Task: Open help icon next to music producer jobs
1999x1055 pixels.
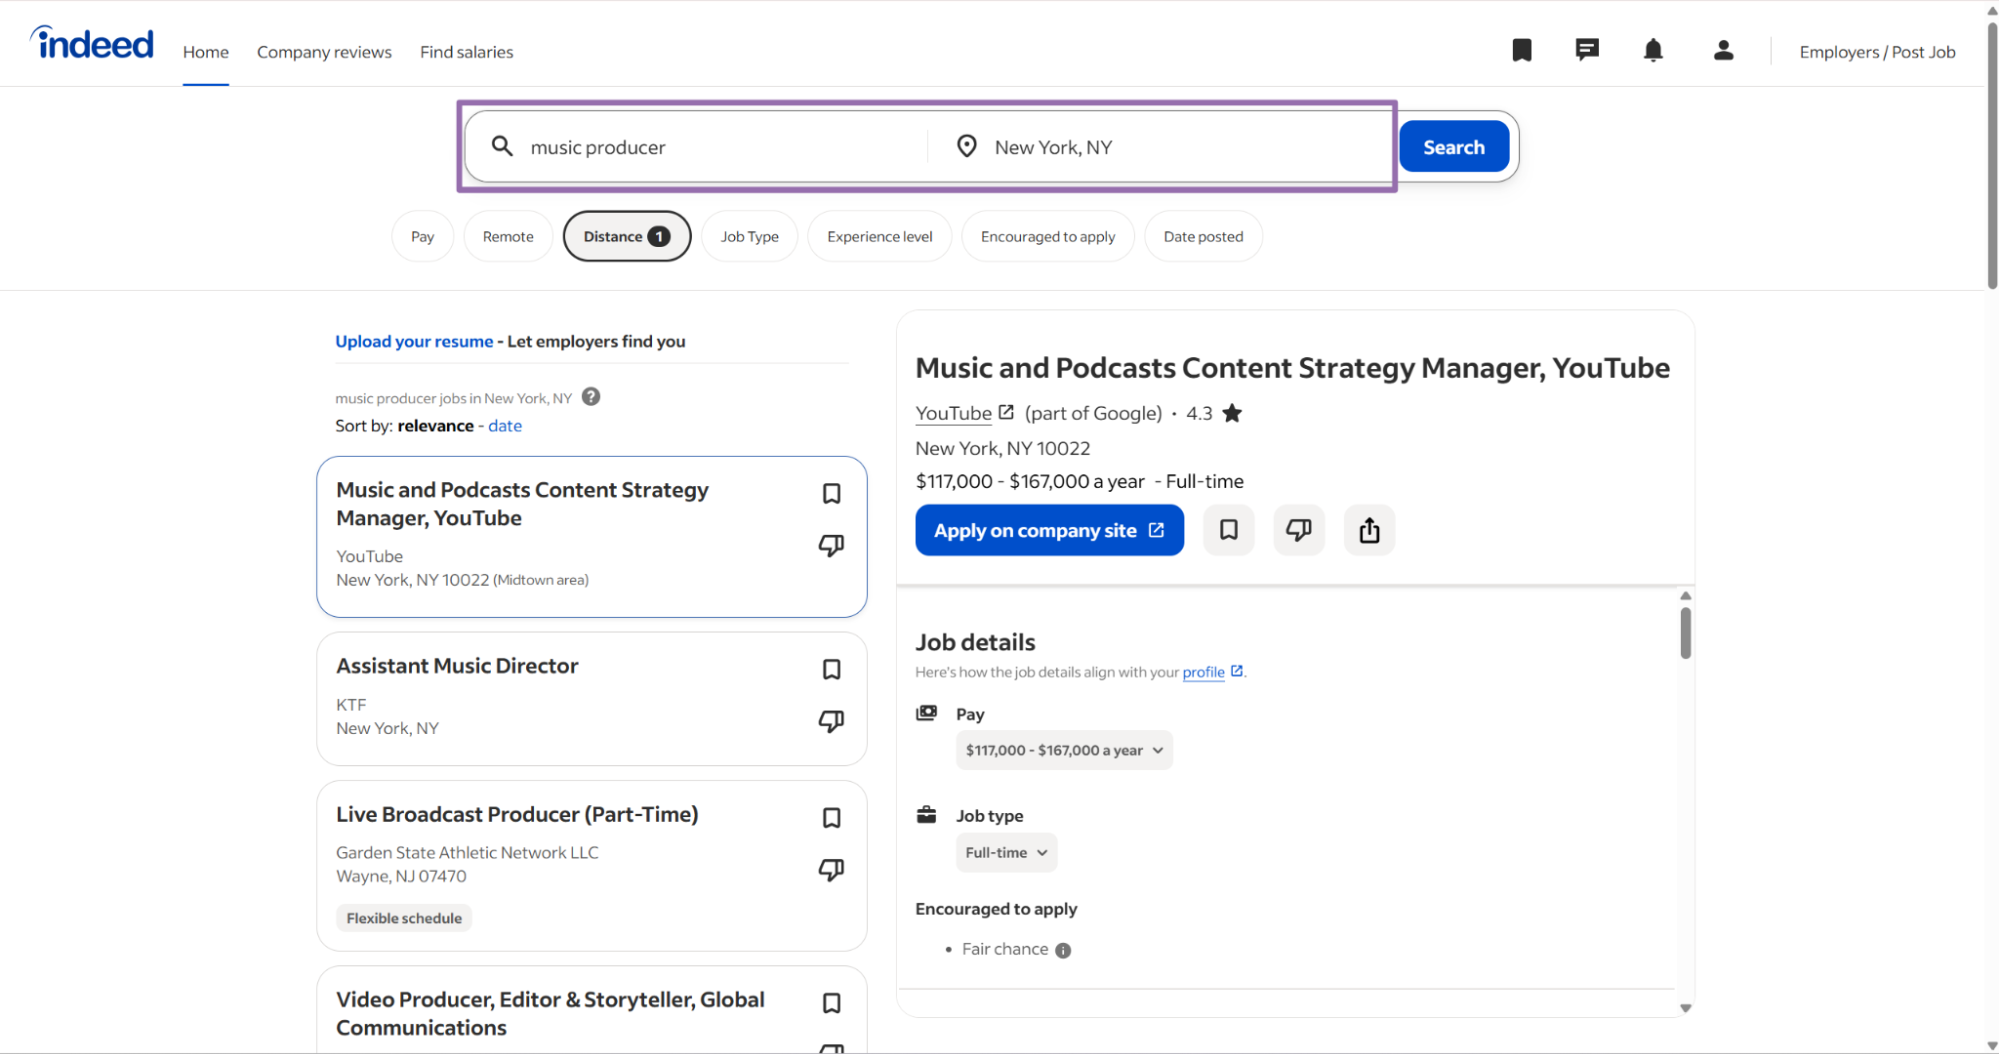Action: 591,397
